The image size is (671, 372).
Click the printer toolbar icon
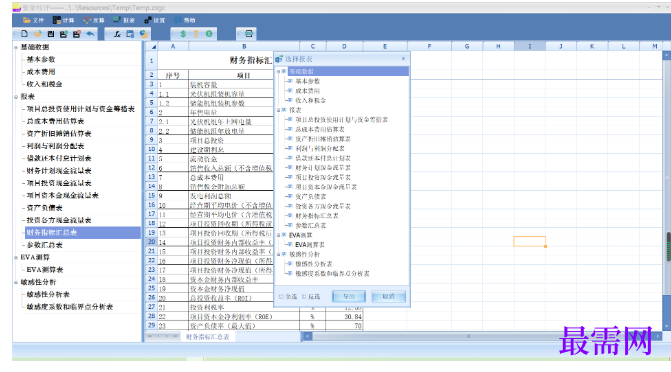249,34
